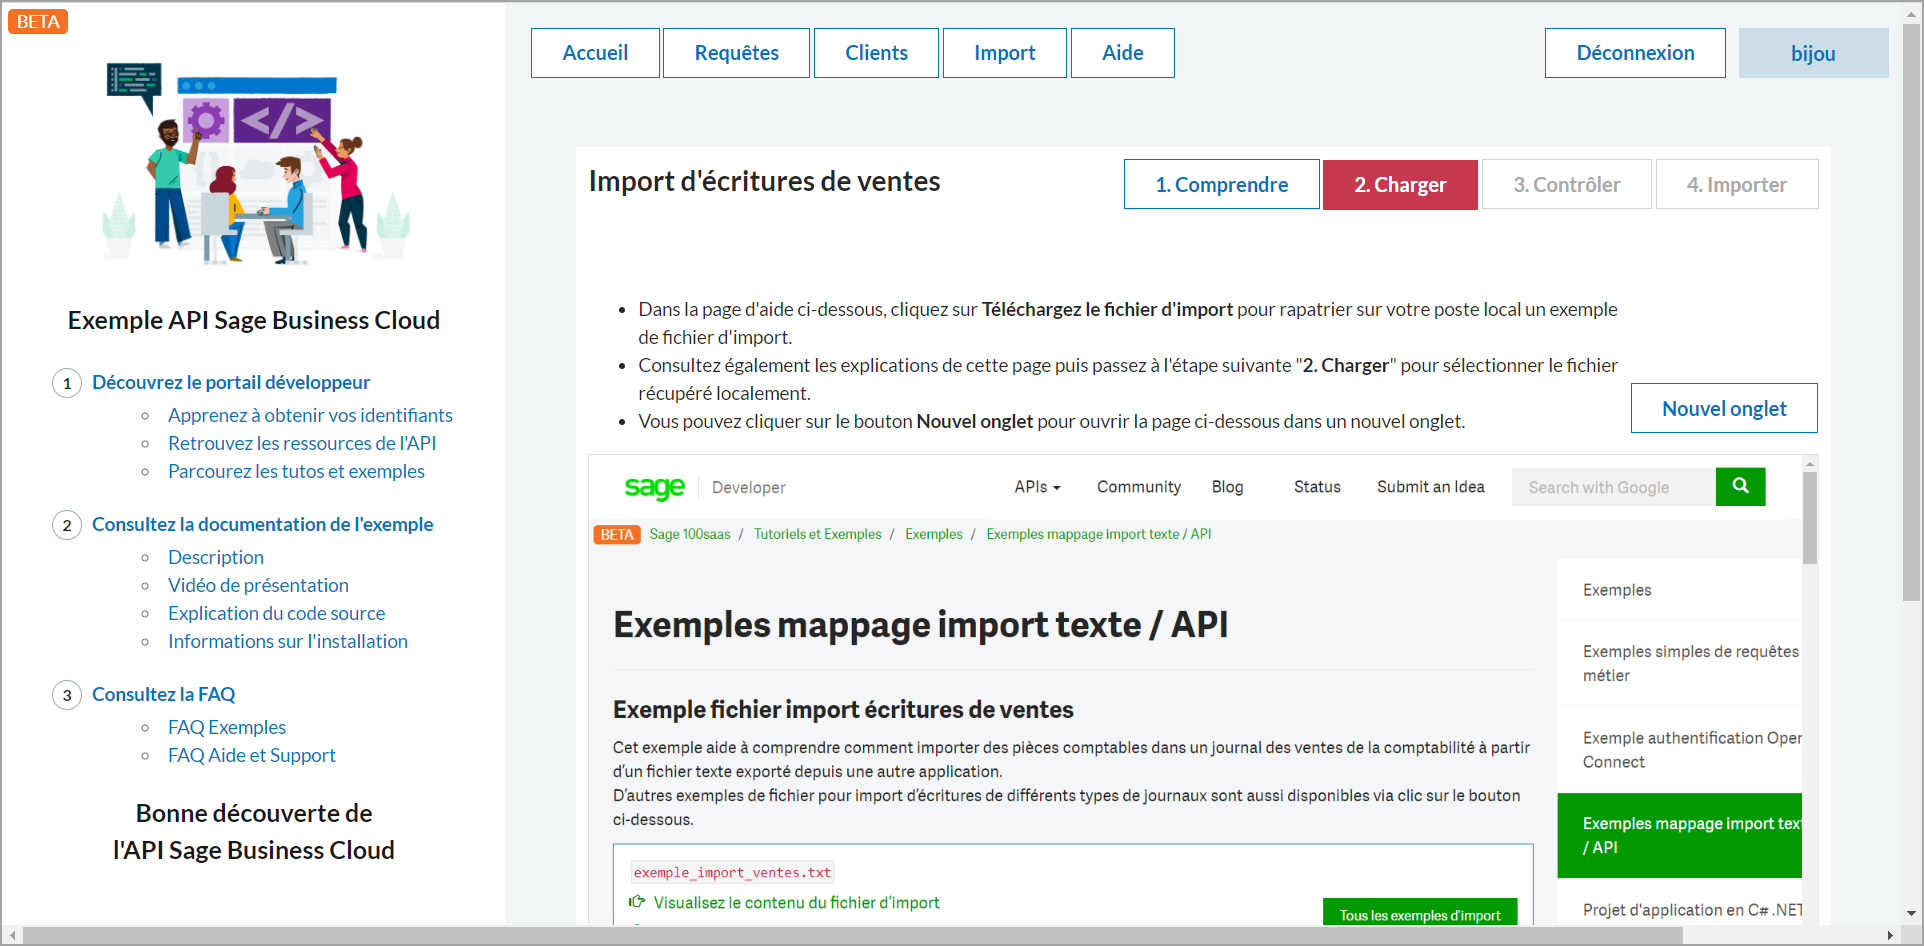
Task: Open Retrouvez les ressources de l'API
Action: [x=302, y=443]
